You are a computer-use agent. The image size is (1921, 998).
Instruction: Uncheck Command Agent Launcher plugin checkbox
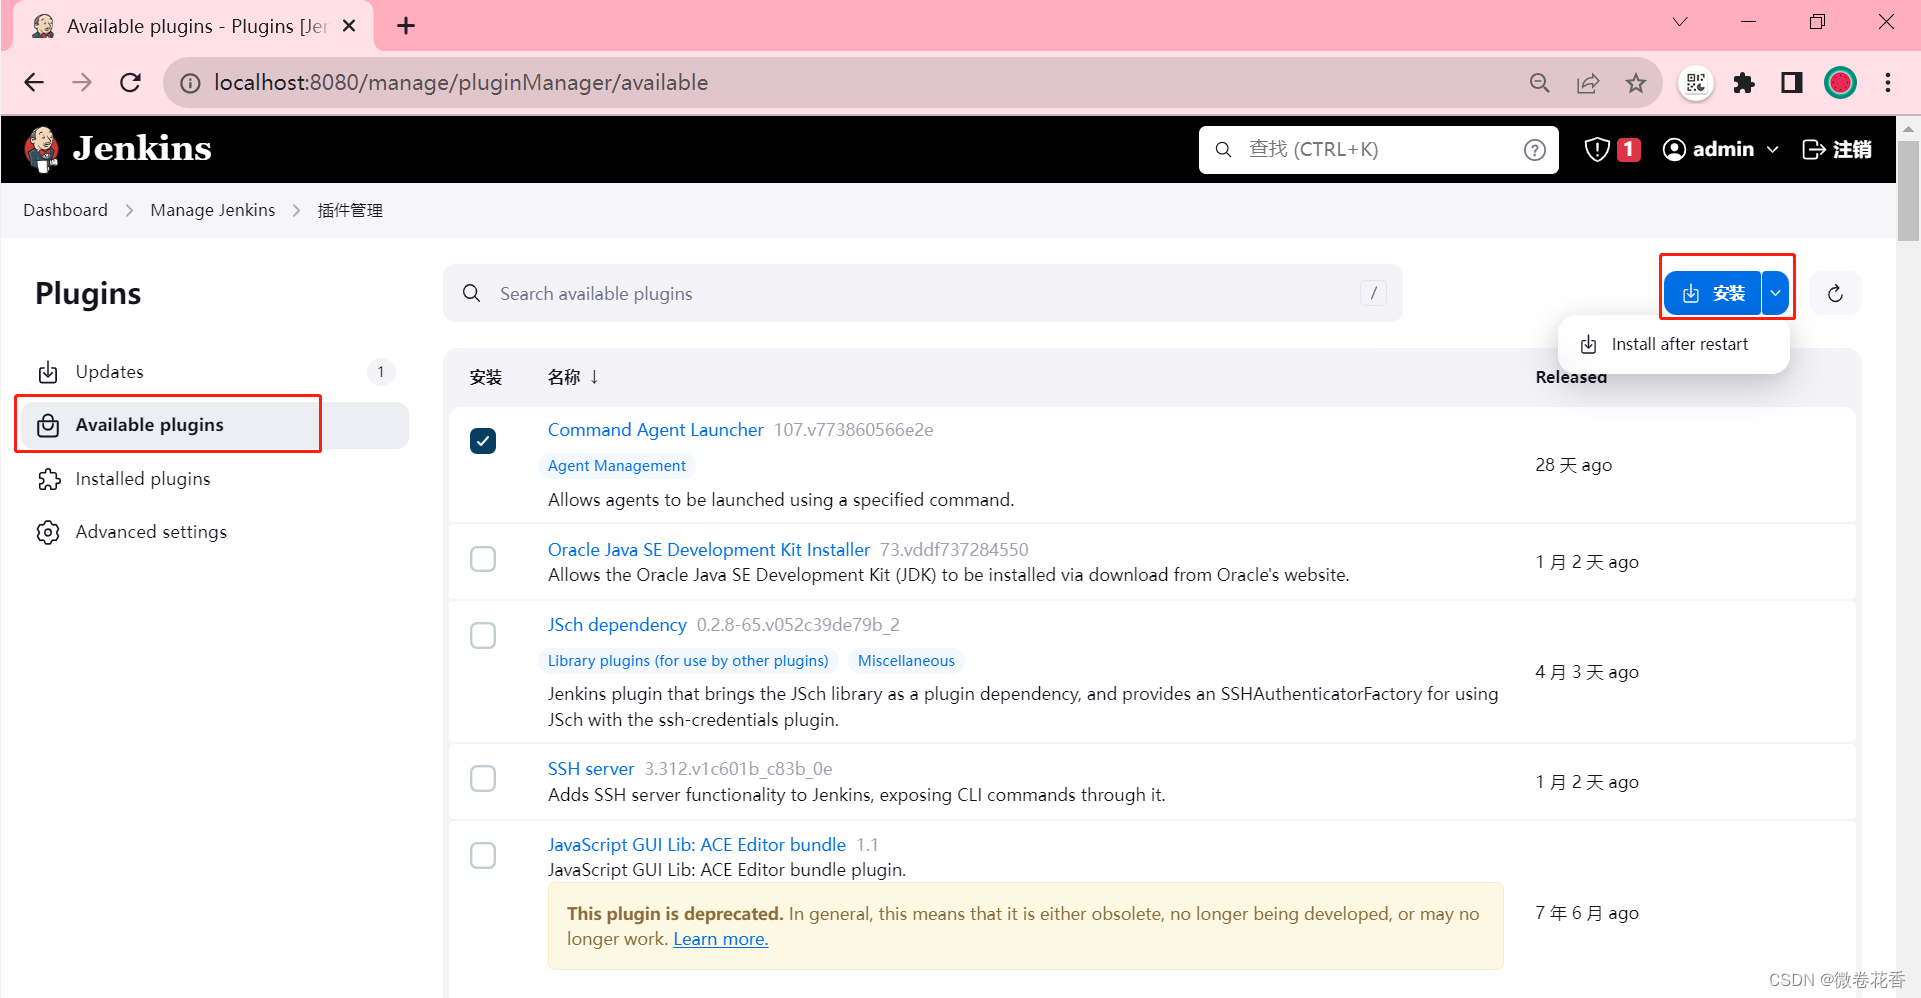483,441
